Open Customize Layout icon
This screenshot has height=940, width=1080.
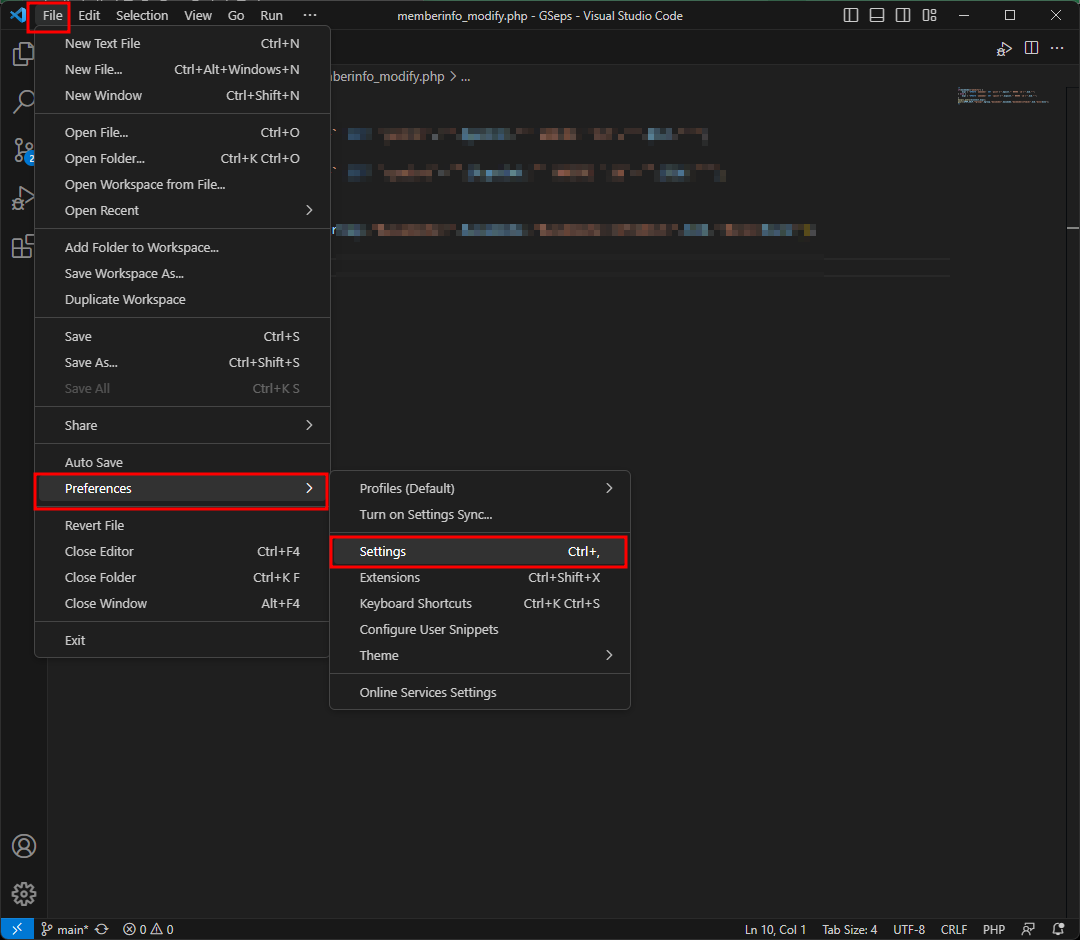pyautogui.click(x=929, y=15)
